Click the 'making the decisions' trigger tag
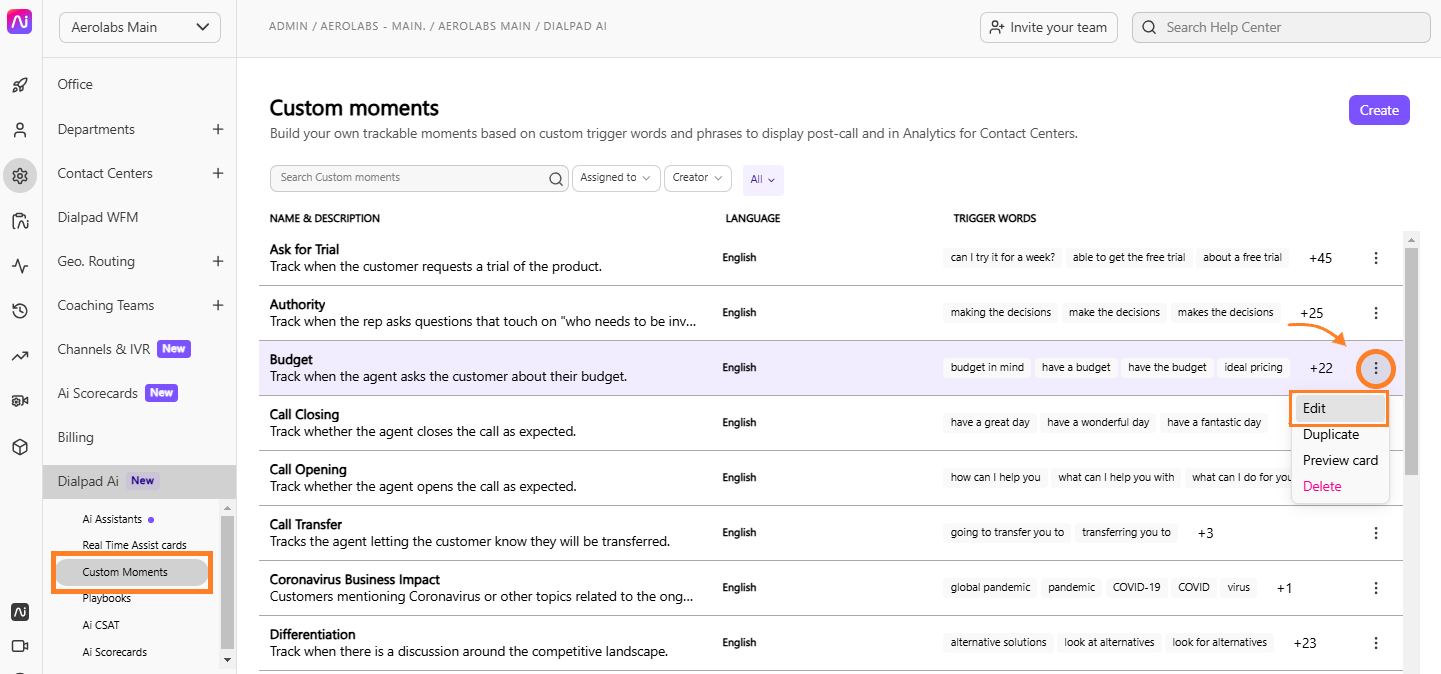The height and width of the screenshot is (674, 1441). click(1001, 312)
